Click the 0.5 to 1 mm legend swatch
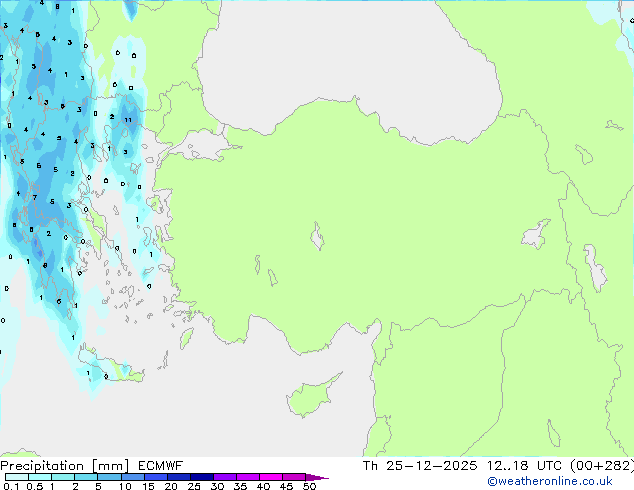This screenshot has height=490, width=634. [x=40, y=477]
